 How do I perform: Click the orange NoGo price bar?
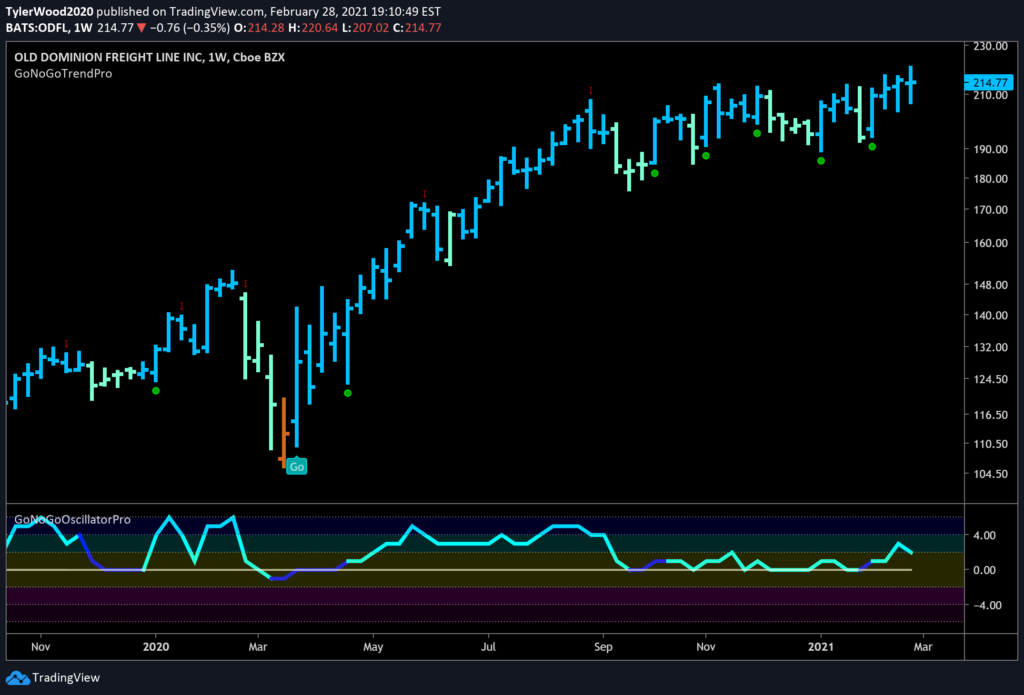[284, 432]
